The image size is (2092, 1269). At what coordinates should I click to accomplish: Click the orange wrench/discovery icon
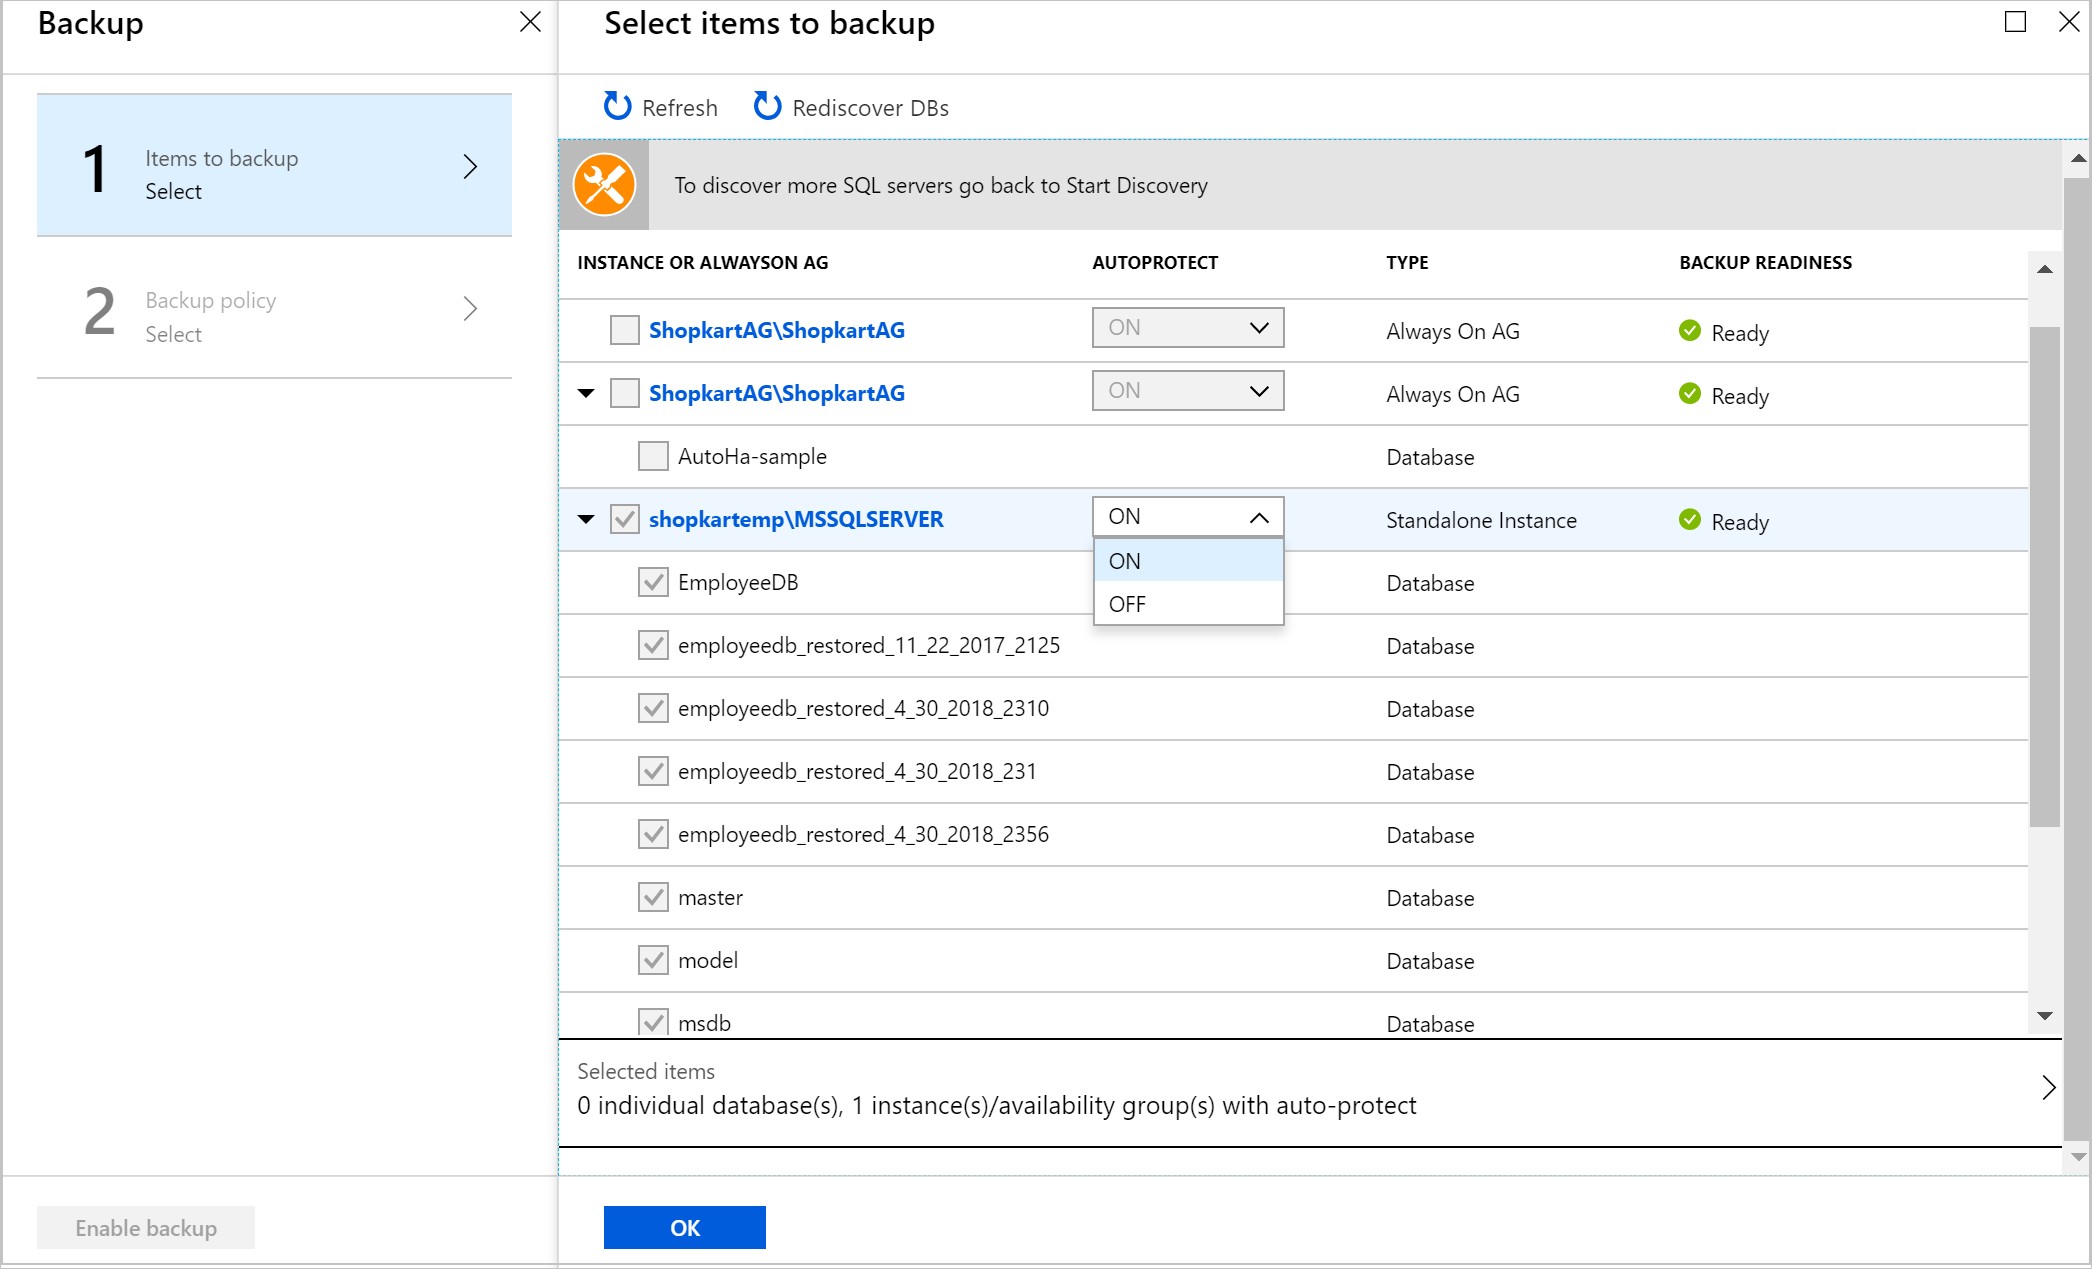click(x=604, y=184)
